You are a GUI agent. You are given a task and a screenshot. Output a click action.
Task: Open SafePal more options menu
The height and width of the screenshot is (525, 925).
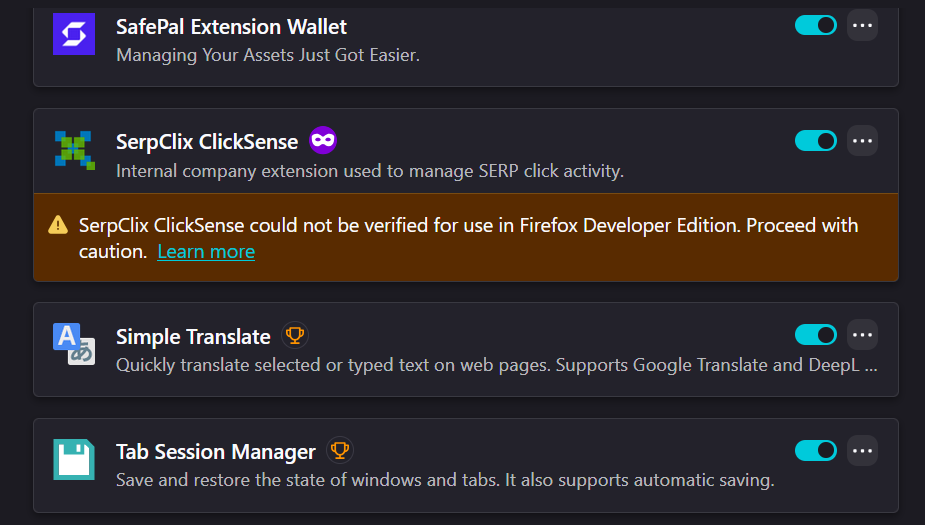pyautogui.click(x=862, y=25)
